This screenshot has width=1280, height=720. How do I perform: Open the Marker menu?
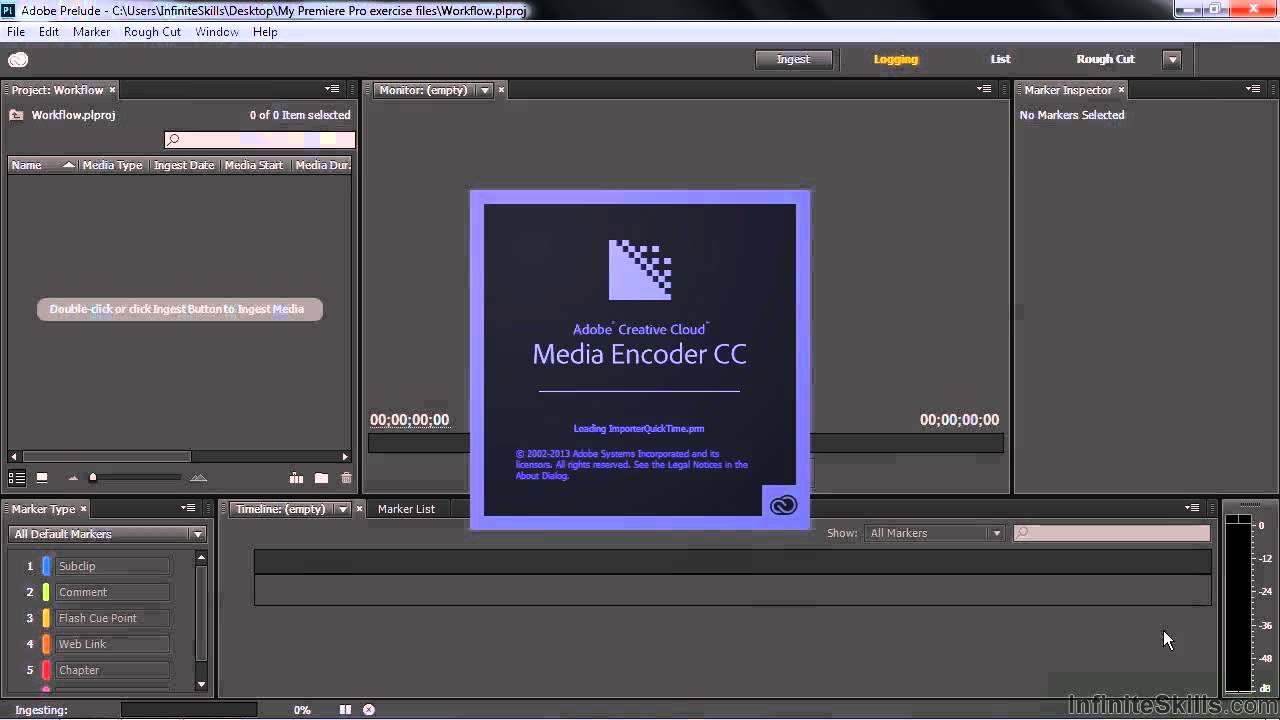pos(91,32)
